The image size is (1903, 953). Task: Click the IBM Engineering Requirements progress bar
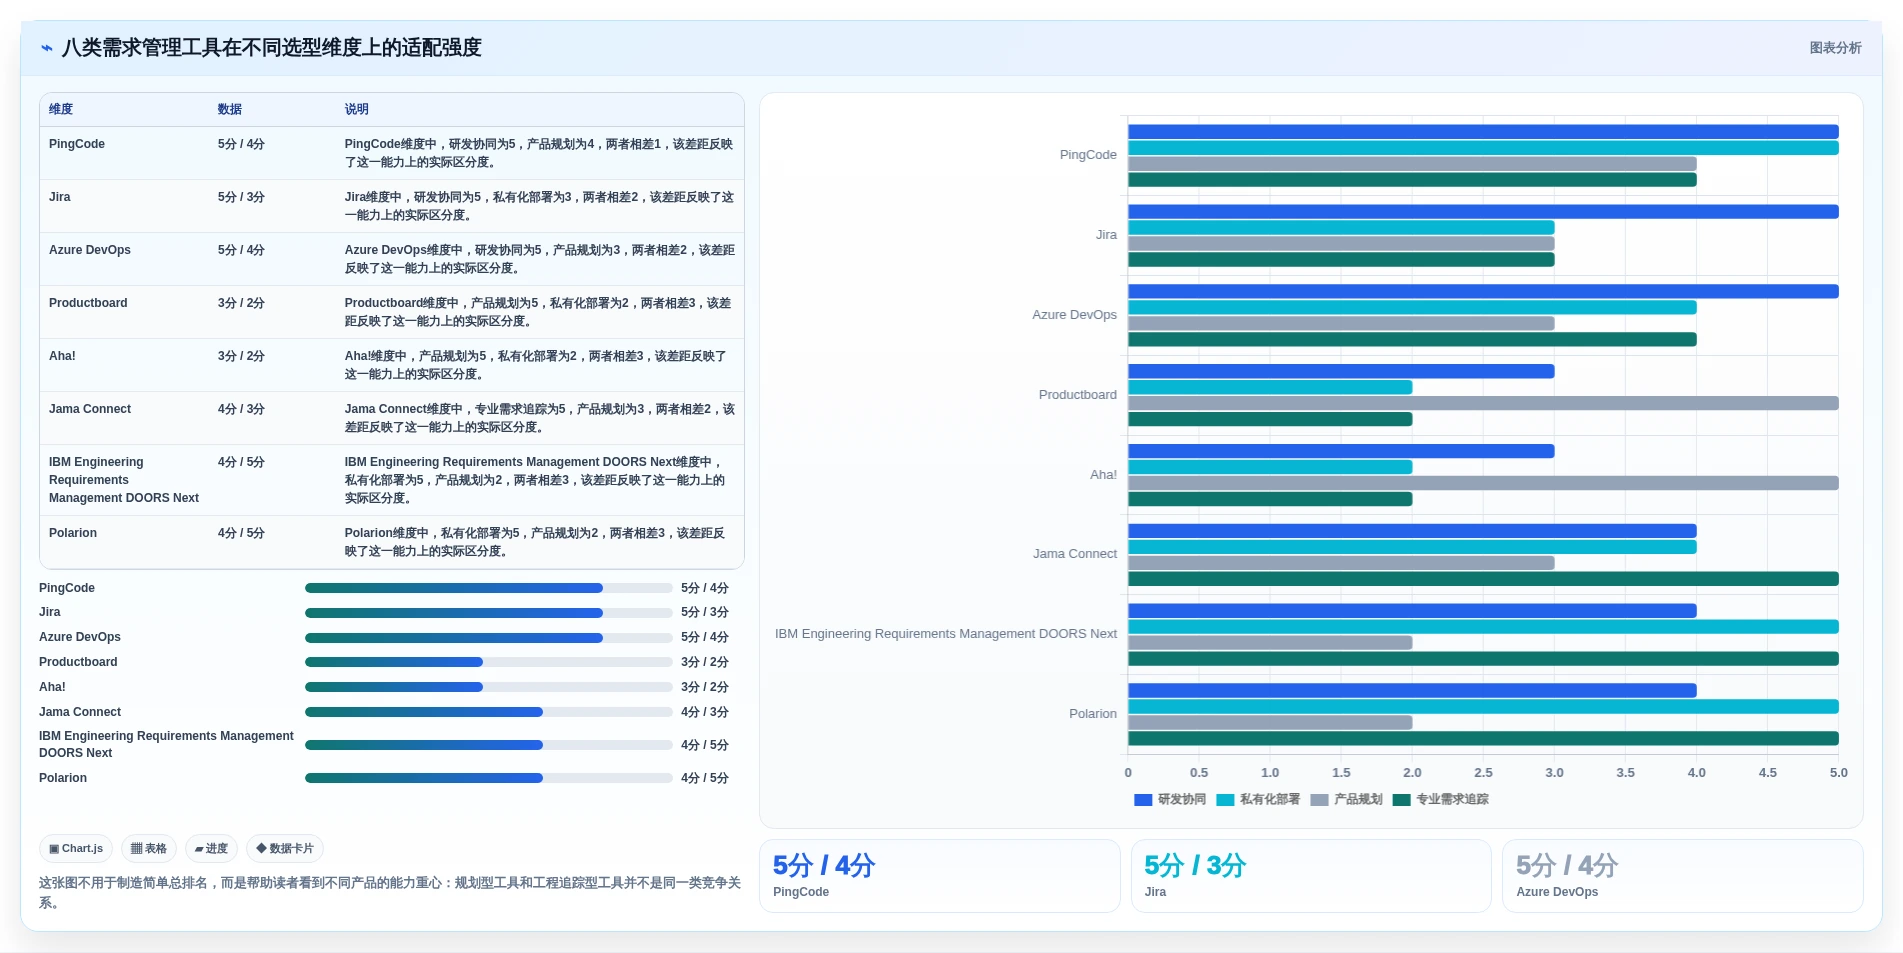coord(489,745)
